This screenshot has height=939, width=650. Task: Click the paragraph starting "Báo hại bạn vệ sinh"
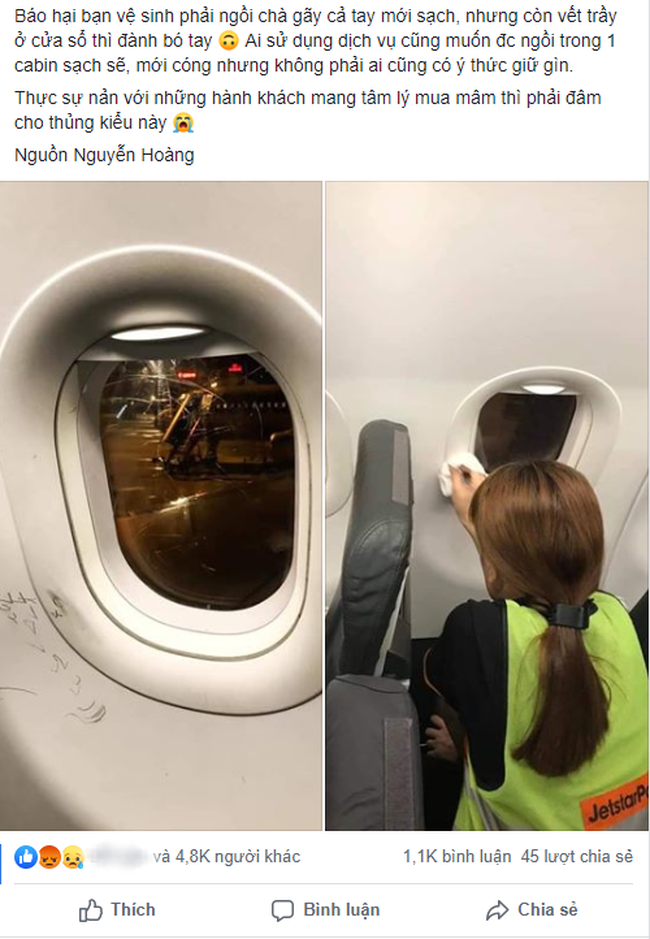(316, 41)
